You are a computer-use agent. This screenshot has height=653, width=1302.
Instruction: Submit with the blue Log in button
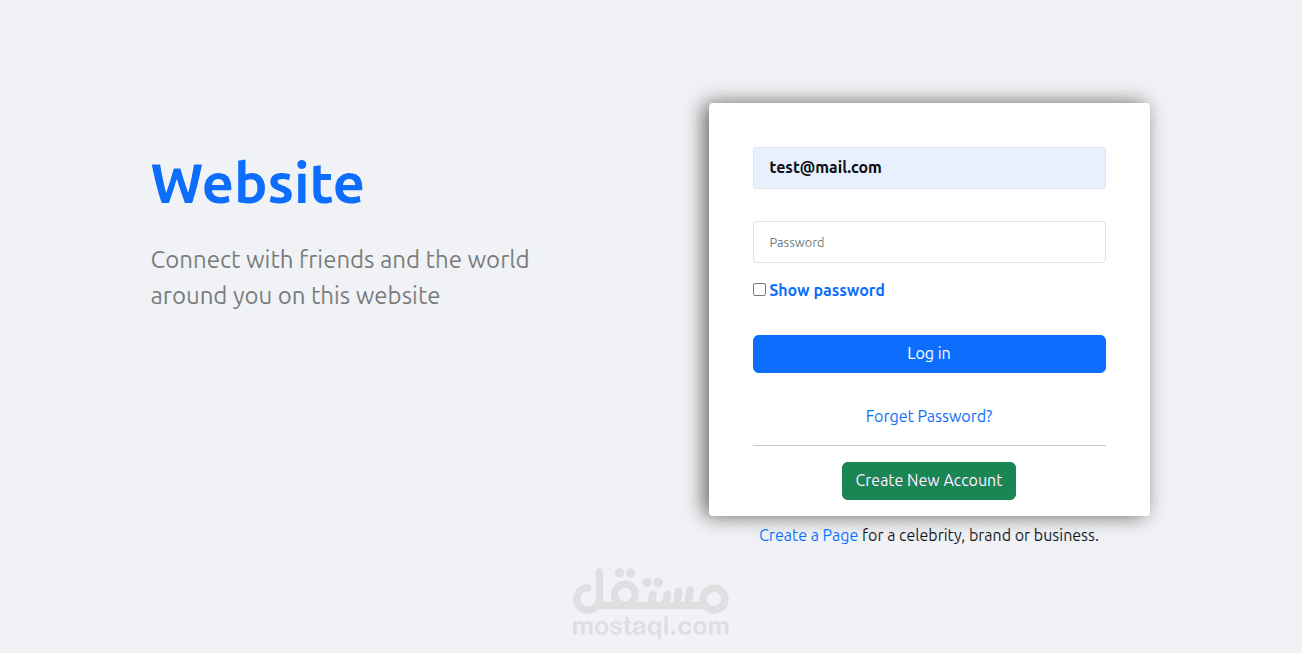click(x=929, y=354)
